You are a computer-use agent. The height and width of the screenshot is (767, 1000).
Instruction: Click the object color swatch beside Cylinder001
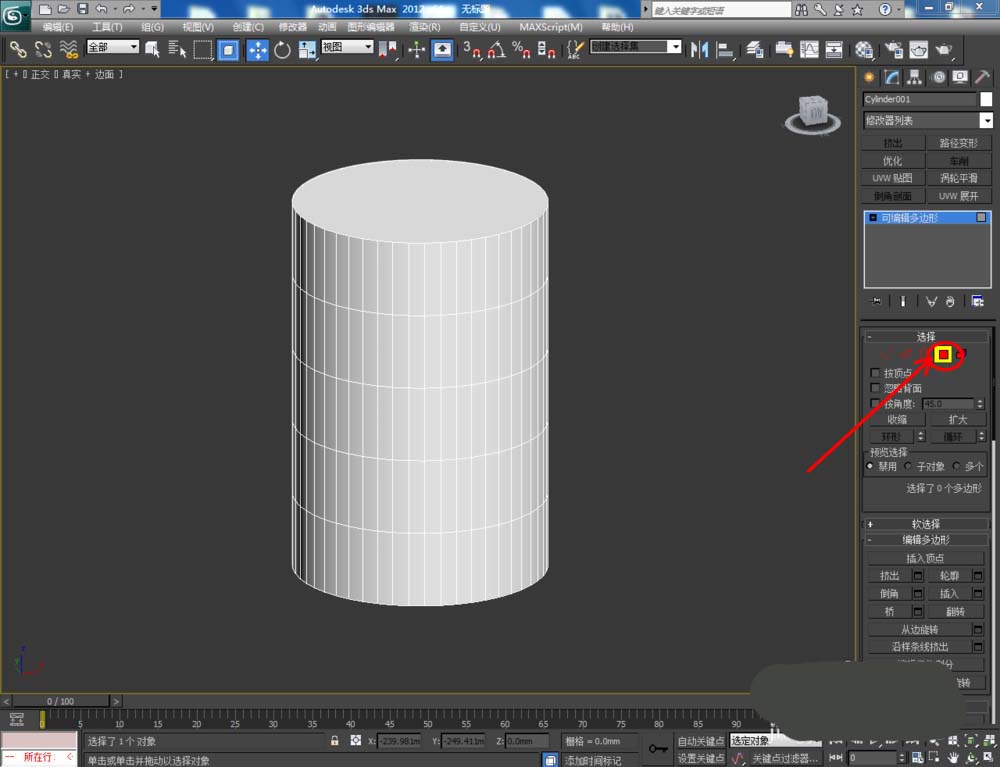tap(986, 99)
